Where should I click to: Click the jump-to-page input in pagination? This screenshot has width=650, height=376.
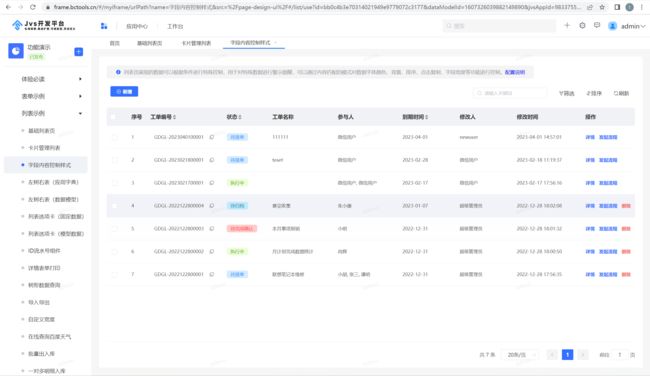(620, 355)
